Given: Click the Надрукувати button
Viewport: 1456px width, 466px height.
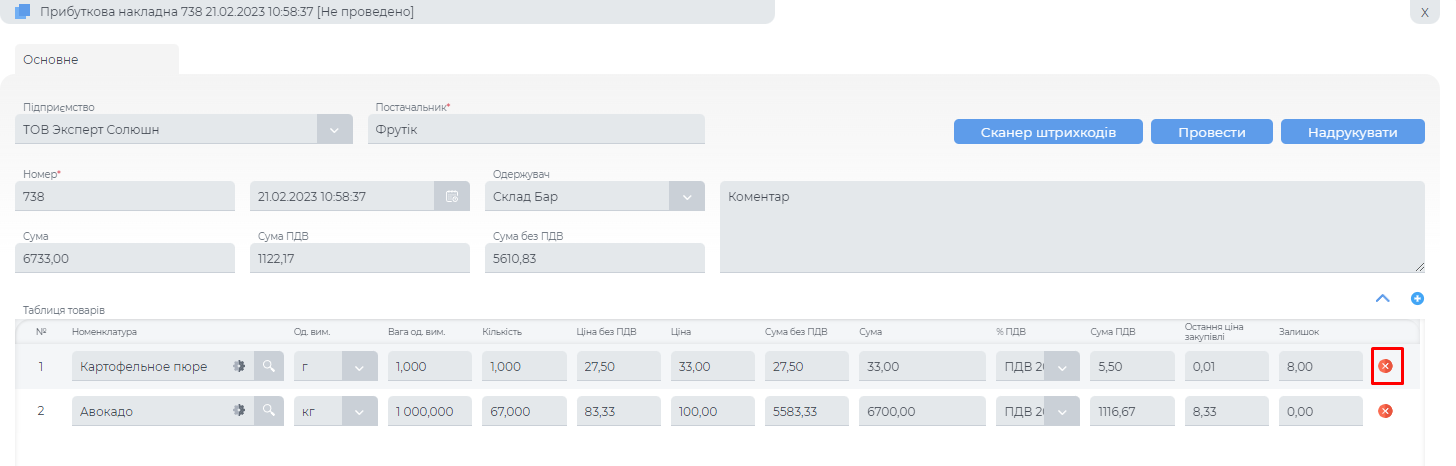Looking at the screenshot, I should (1352, 132).
